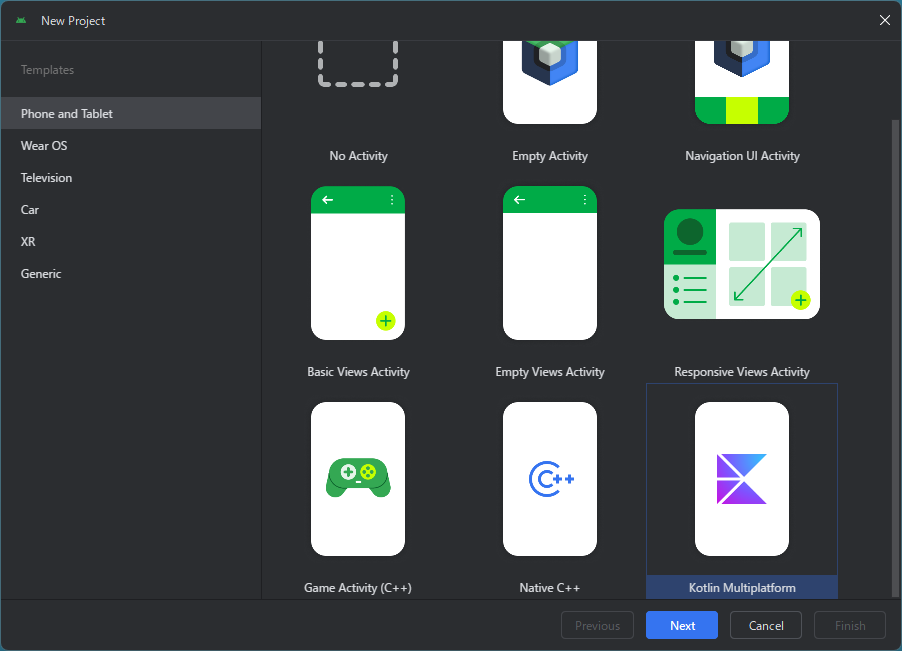Close the New Project dialog
This screenshot has width=902, height=651.
pos(885,21)
